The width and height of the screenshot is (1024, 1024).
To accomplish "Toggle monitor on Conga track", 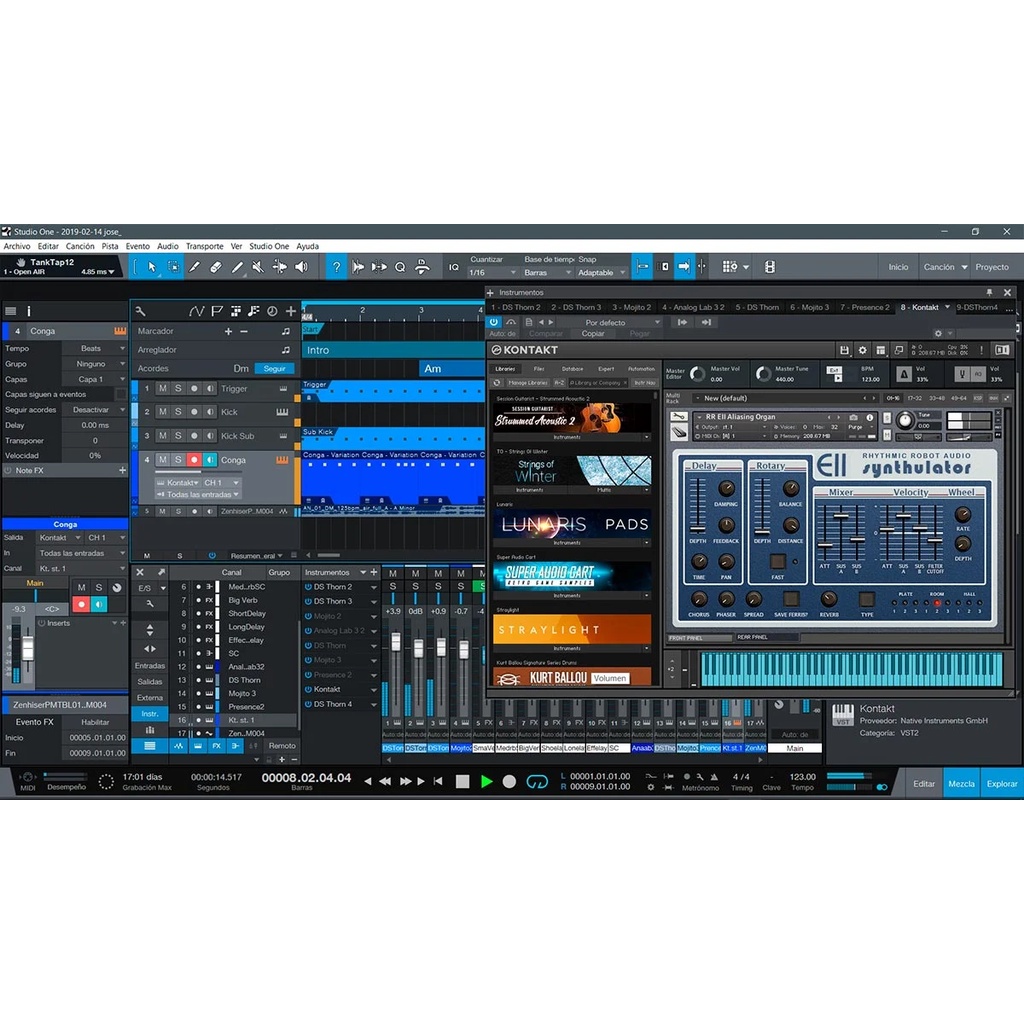I will point(210,460).
